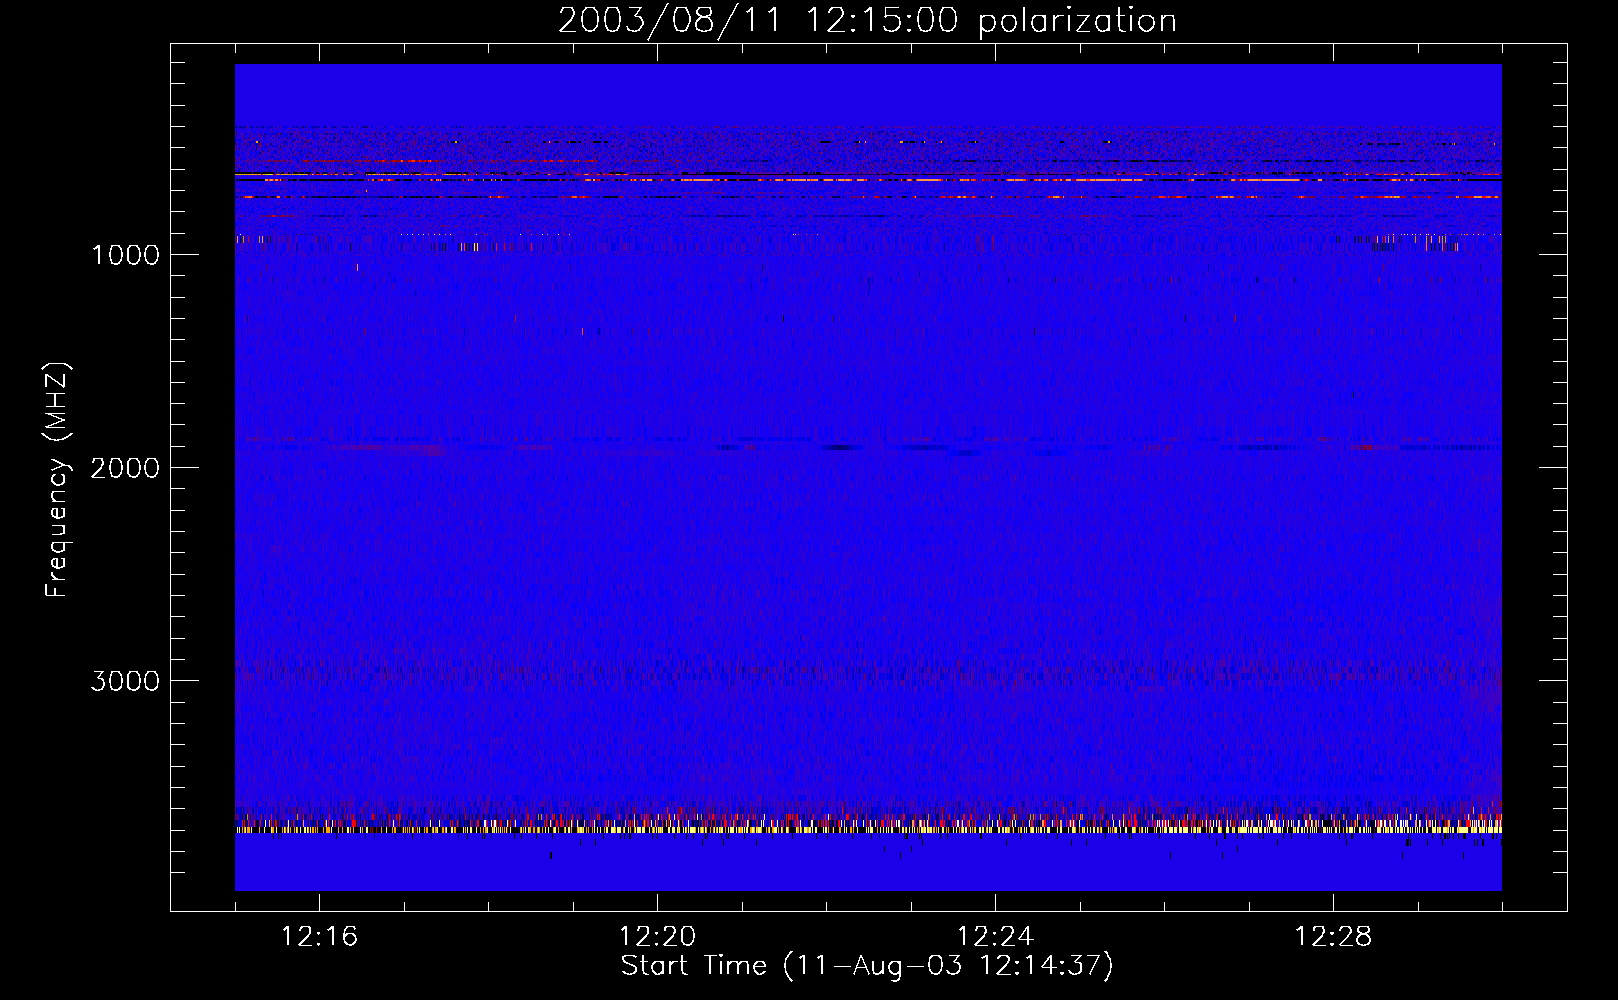
Task: Click the 2000 frequency tick label
Action: point(125,468)
